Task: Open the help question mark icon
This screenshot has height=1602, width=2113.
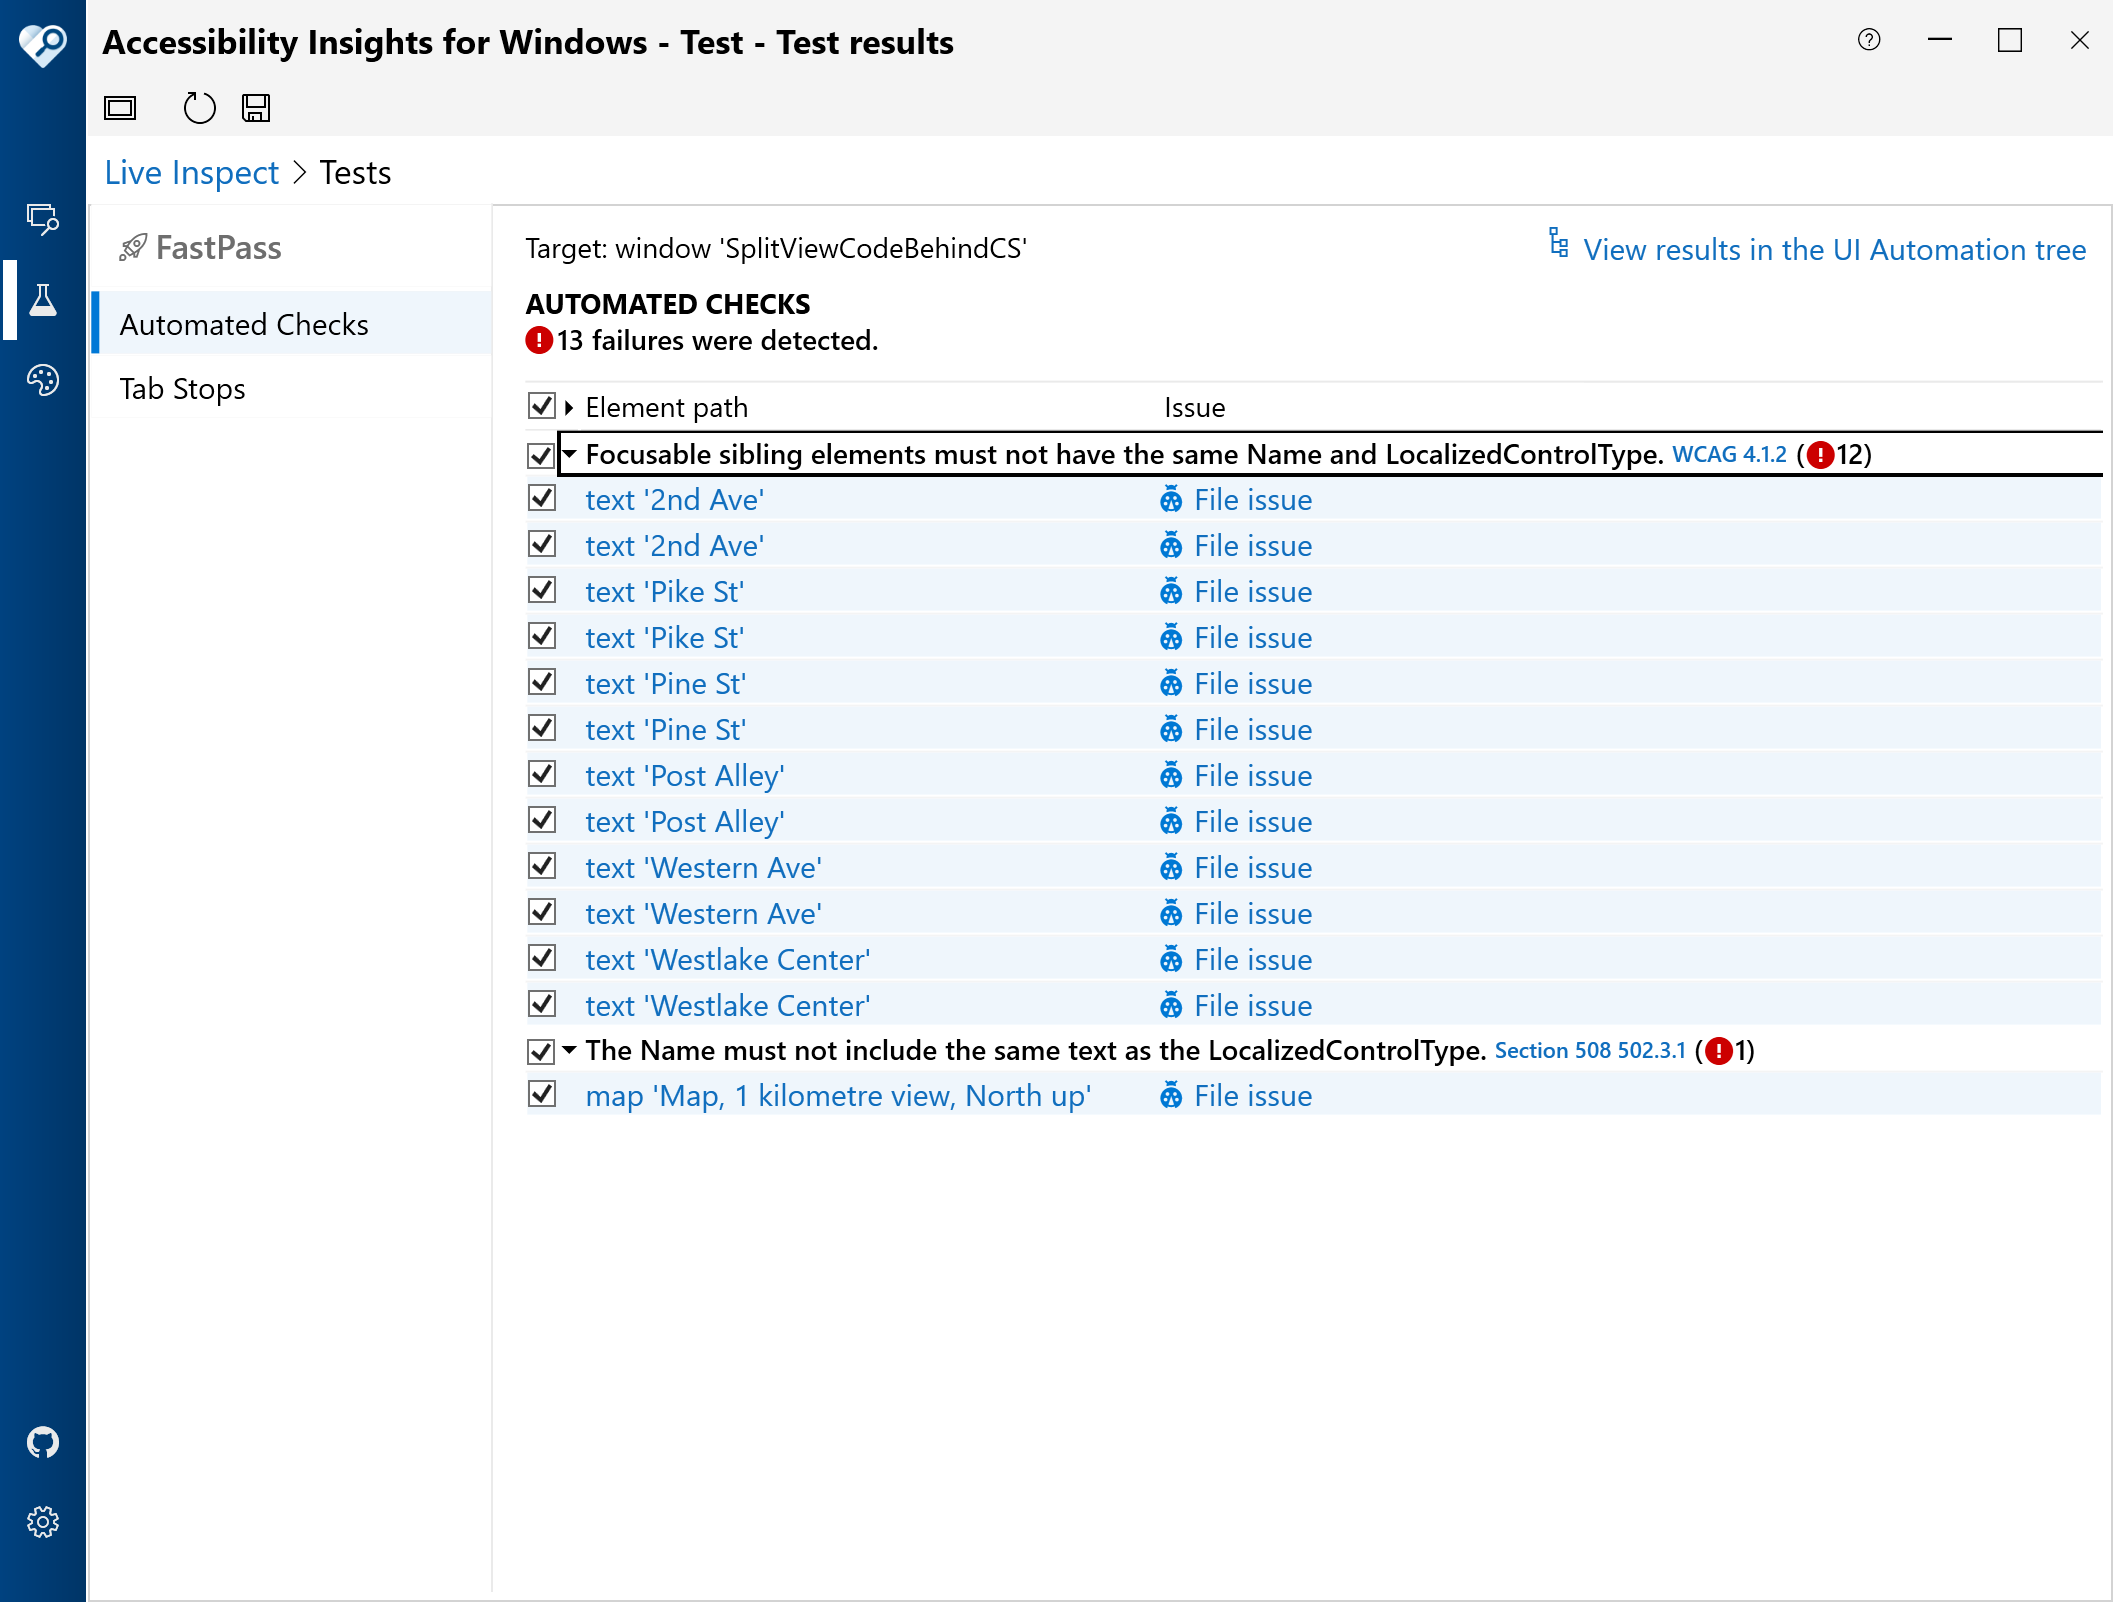Action: (x=1869, y=40)
